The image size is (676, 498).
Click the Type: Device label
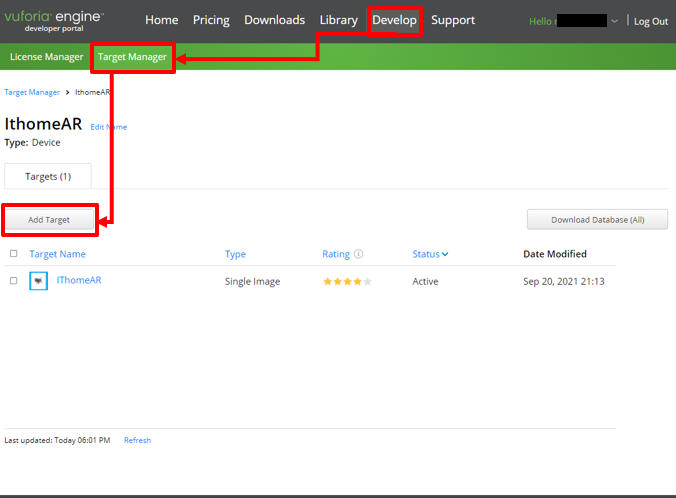point(32,143)
